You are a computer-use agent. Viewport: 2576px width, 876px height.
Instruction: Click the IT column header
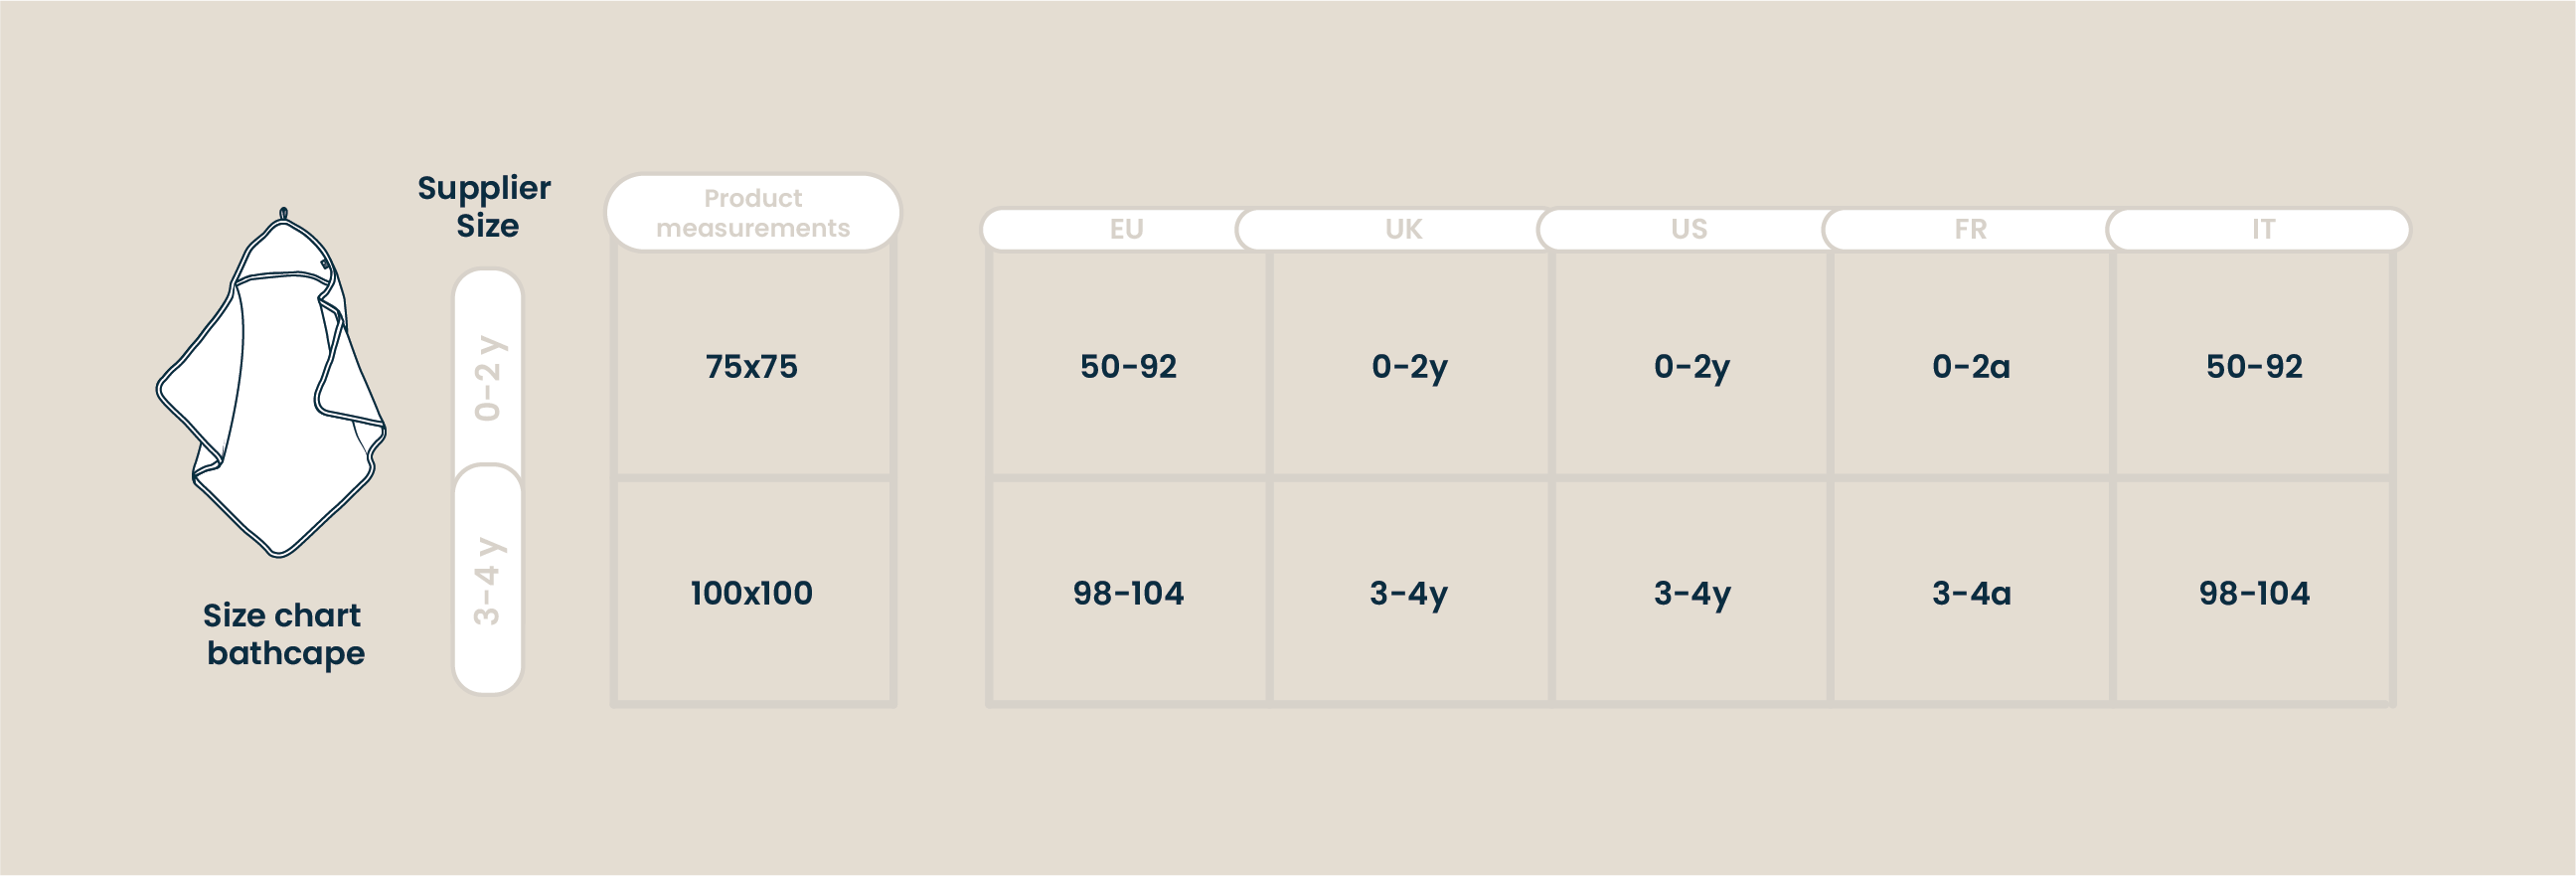2262,229
